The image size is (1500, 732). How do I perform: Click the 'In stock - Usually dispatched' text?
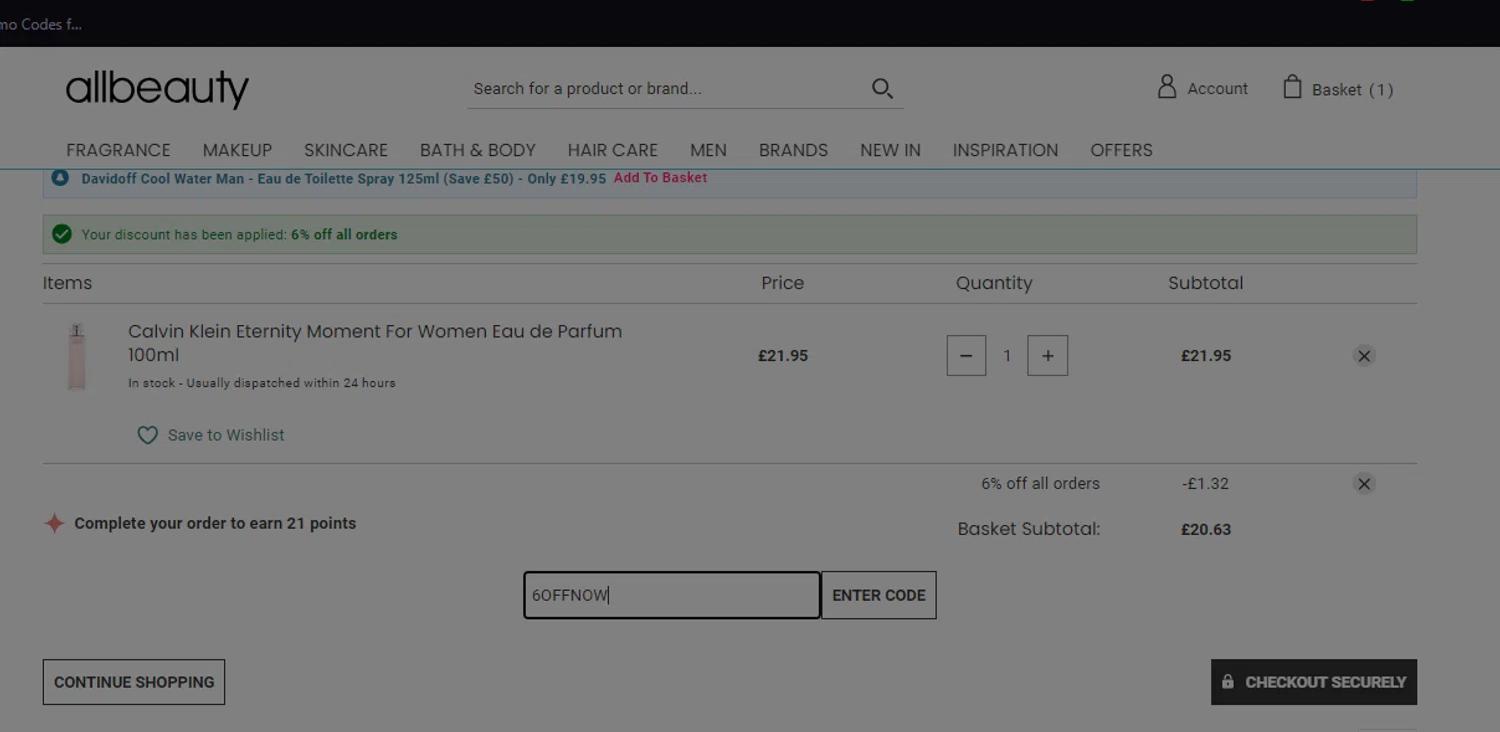click(262, 383)
